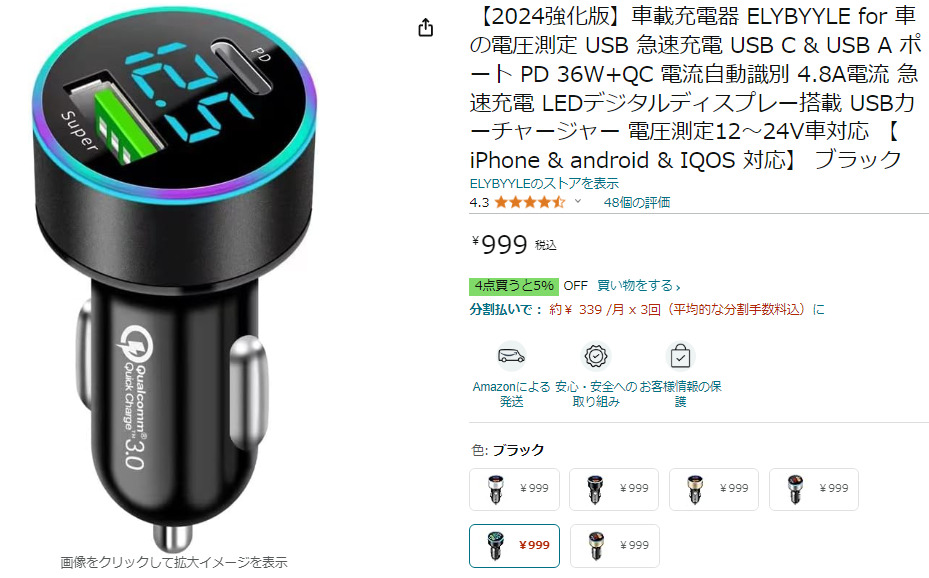Click the star rating icons
Viewport: 929px width, 578px height.
[x=530, y=203]
